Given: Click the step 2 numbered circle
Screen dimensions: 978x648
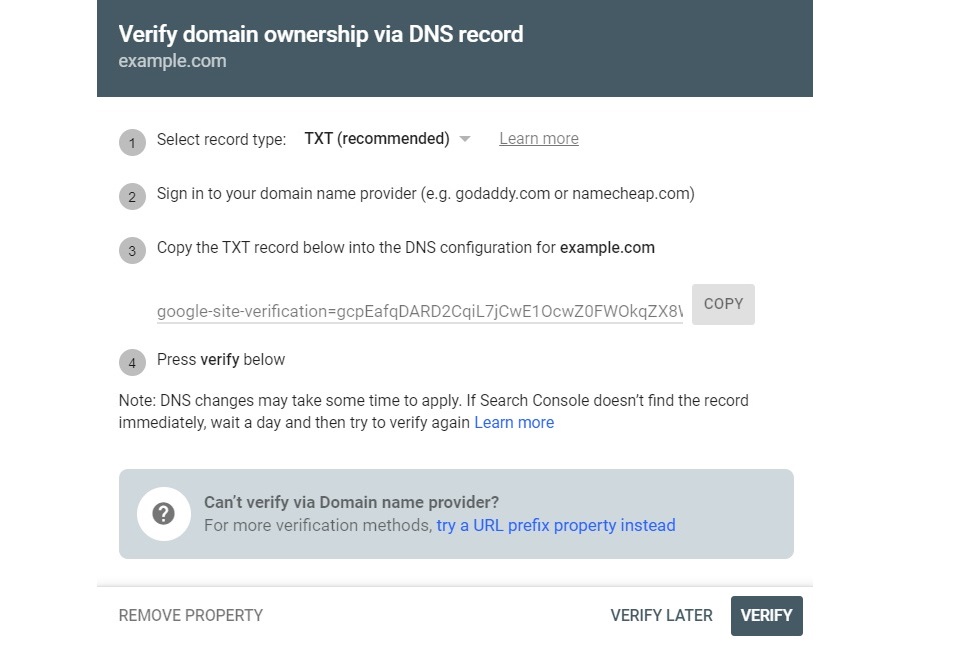Looking at the screenshot, I should pos(131,197).
